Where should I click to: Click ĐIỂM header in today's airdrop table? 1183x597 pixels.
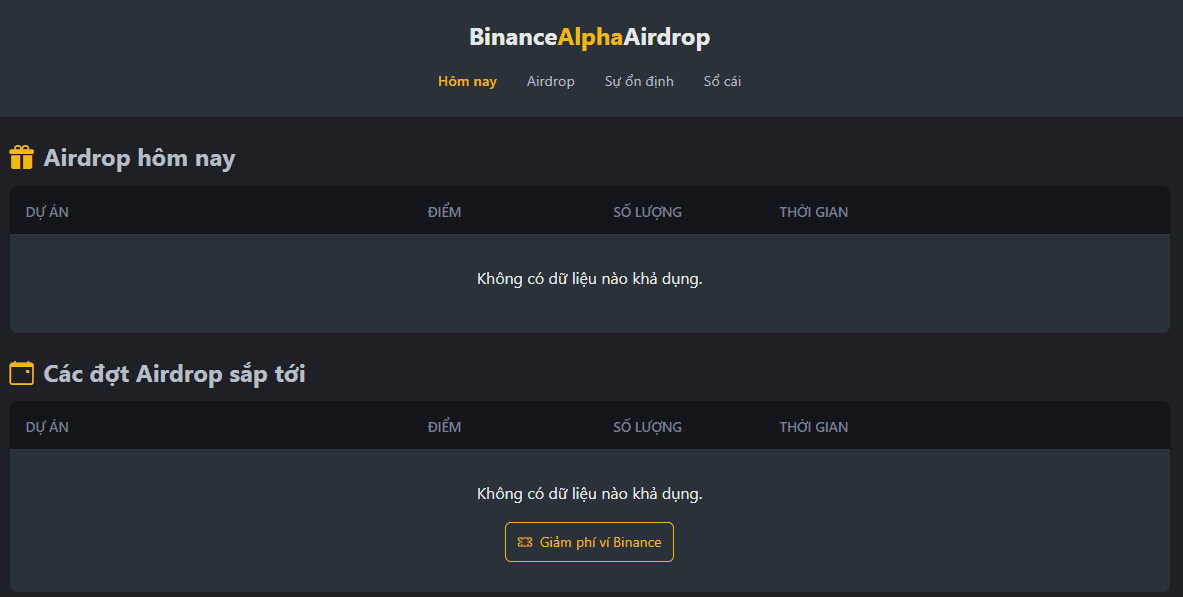click(x=444, y=212)
